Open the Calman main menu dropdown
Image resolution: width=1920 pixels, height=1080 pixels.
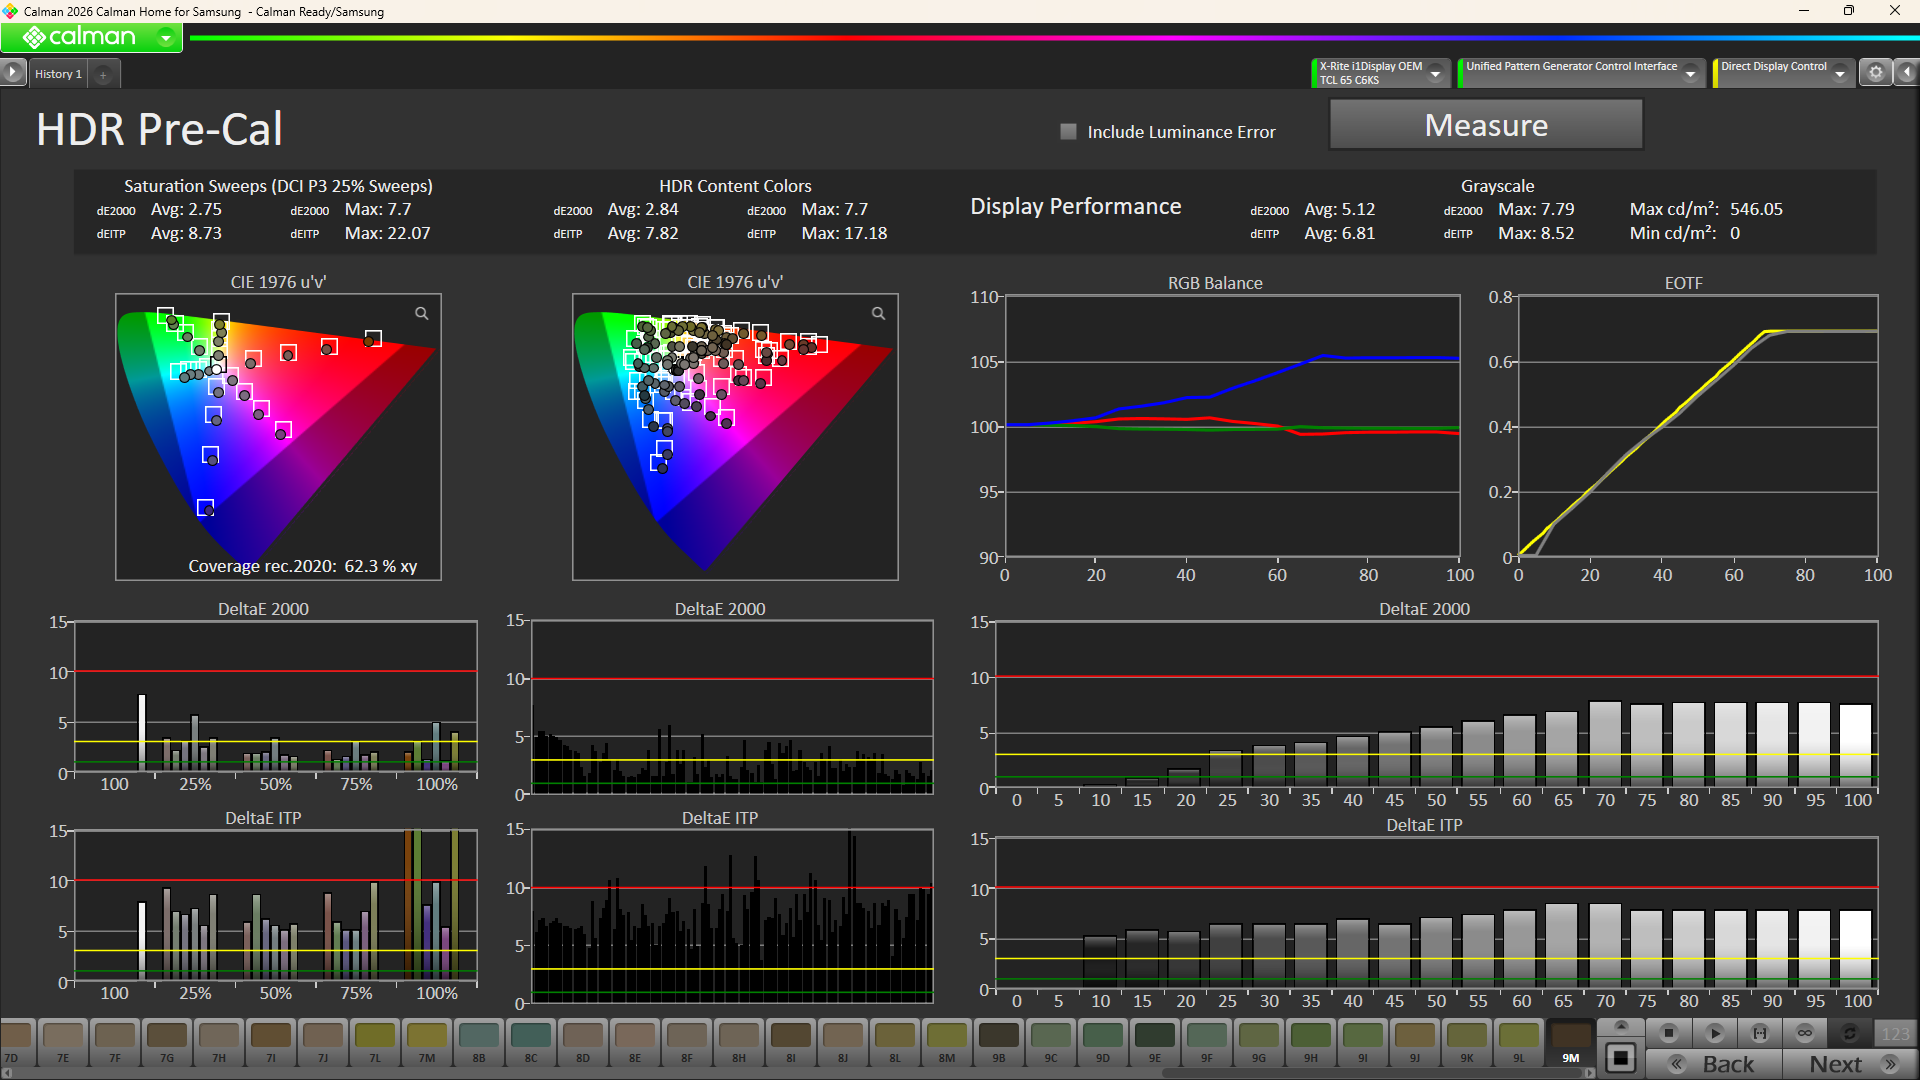[166, 38]
